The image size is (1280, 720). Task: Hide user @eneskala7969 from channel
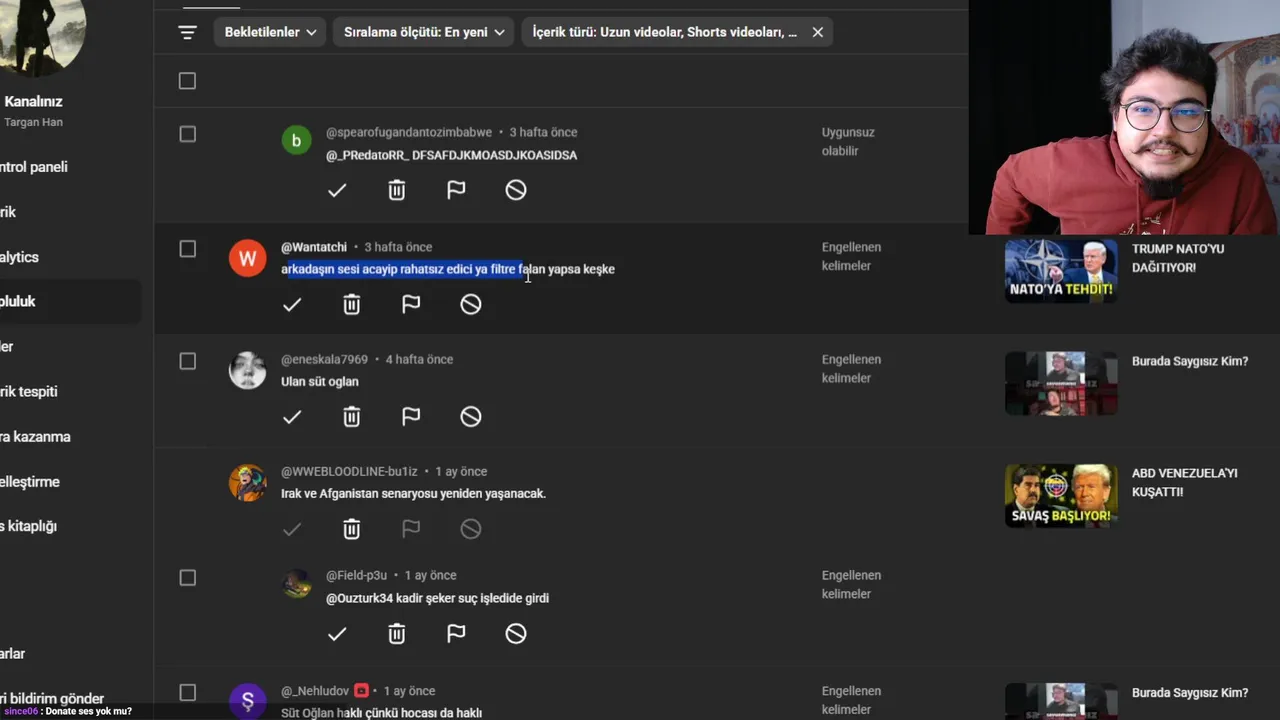coord(471,417)
